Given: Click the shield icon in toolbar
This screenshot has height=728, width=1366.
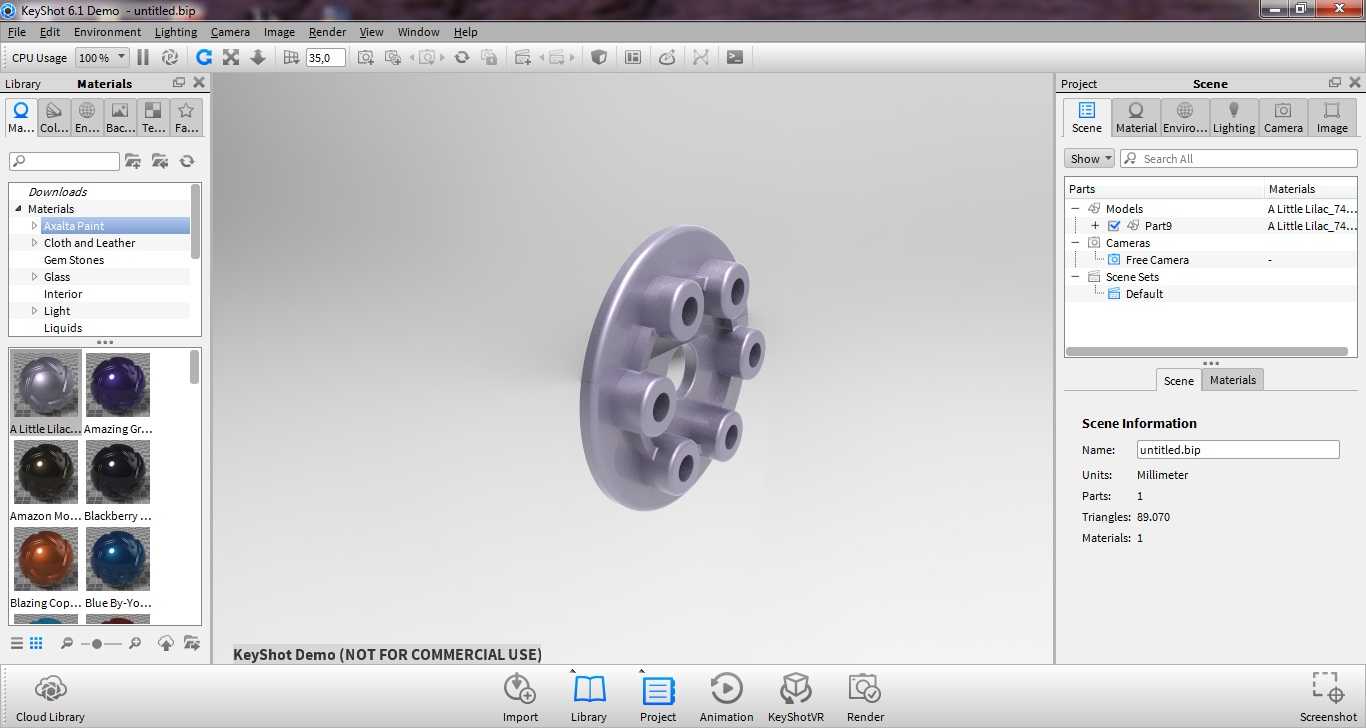Looking at the screenshot, I should coord(599,57).
